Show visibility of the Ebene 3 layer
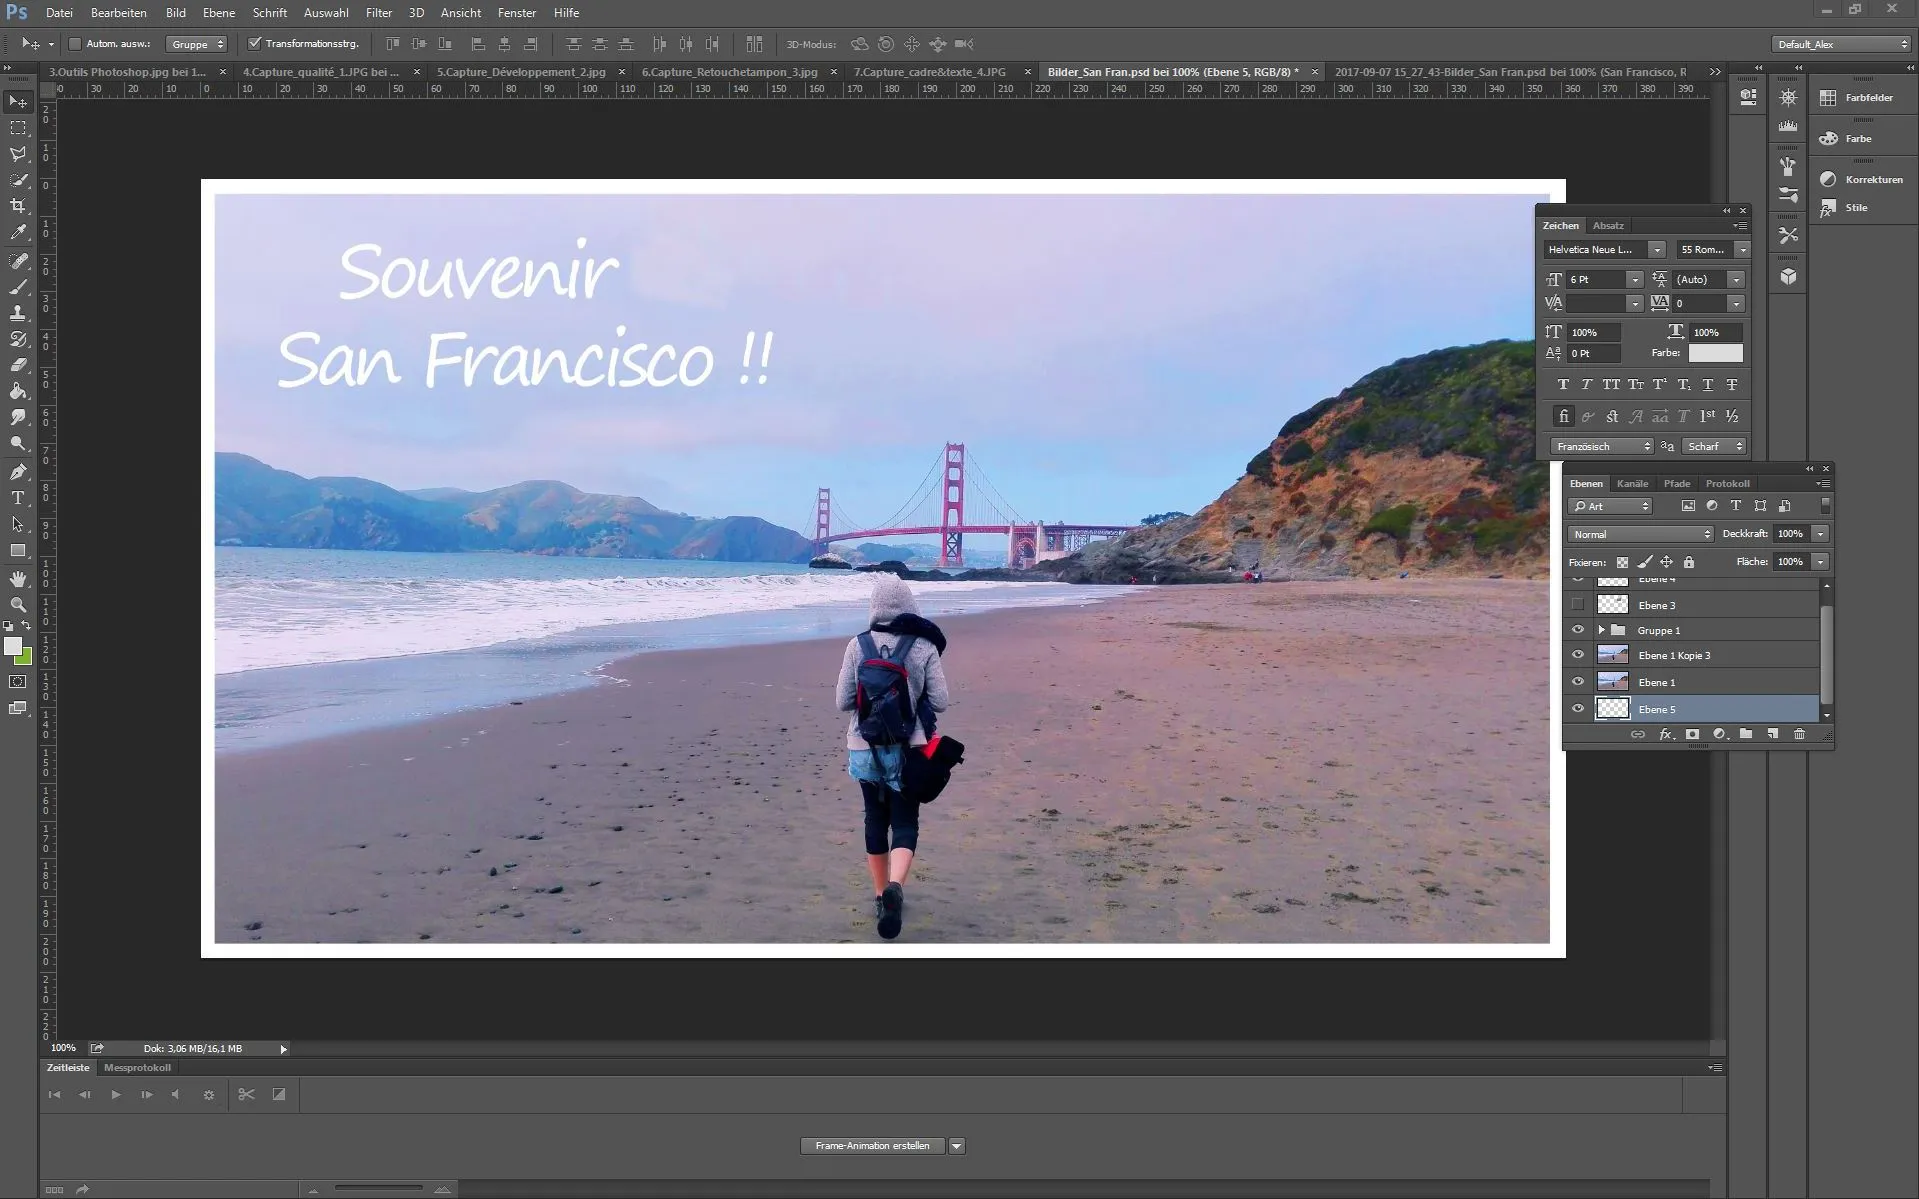1919x1199 pixels. pyautogui.click(x=1578, y=604)
